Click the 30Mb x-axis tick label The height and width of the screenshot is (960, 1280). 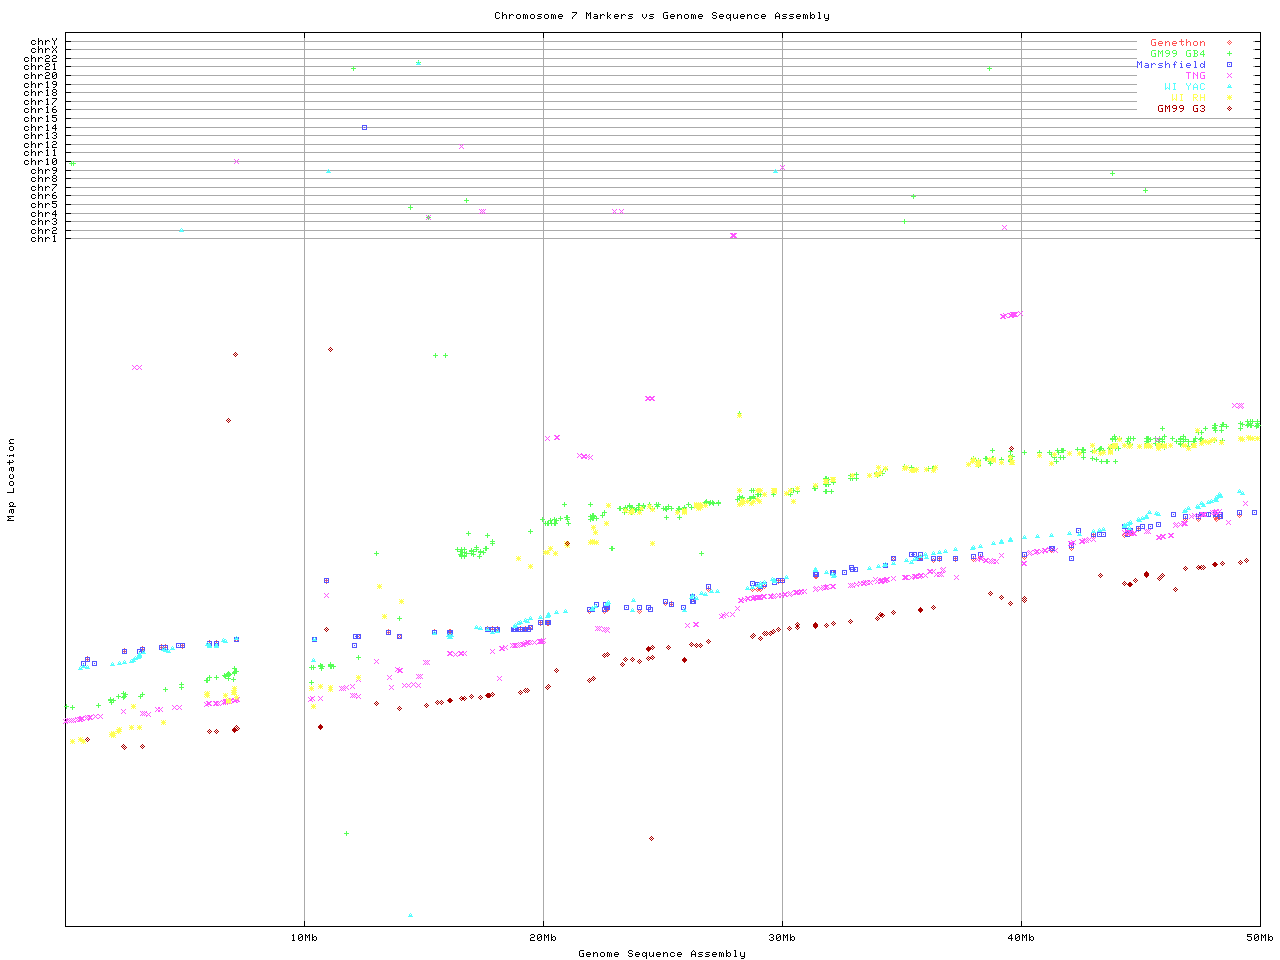782,937
